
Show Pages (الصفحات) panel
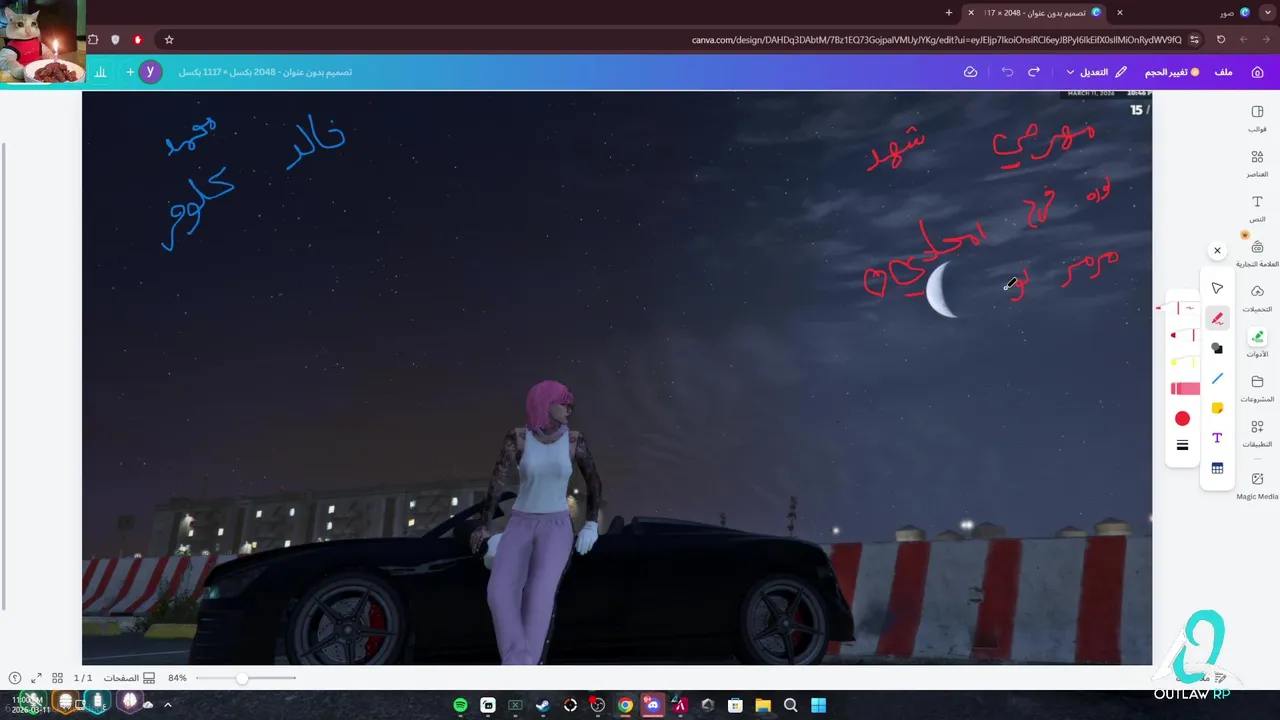coord(129,678)
